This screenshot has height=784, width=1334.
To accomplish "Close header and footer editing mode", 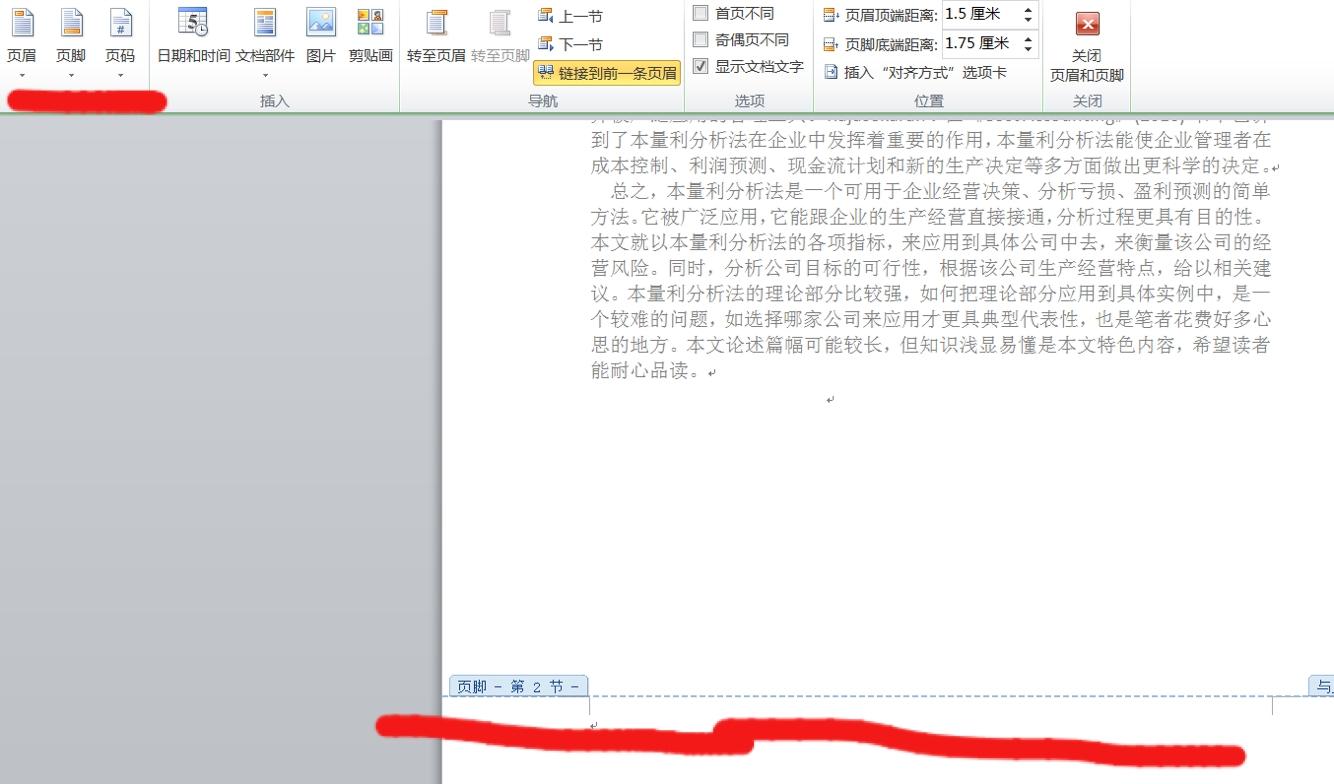I will (x=1086, y=44).
